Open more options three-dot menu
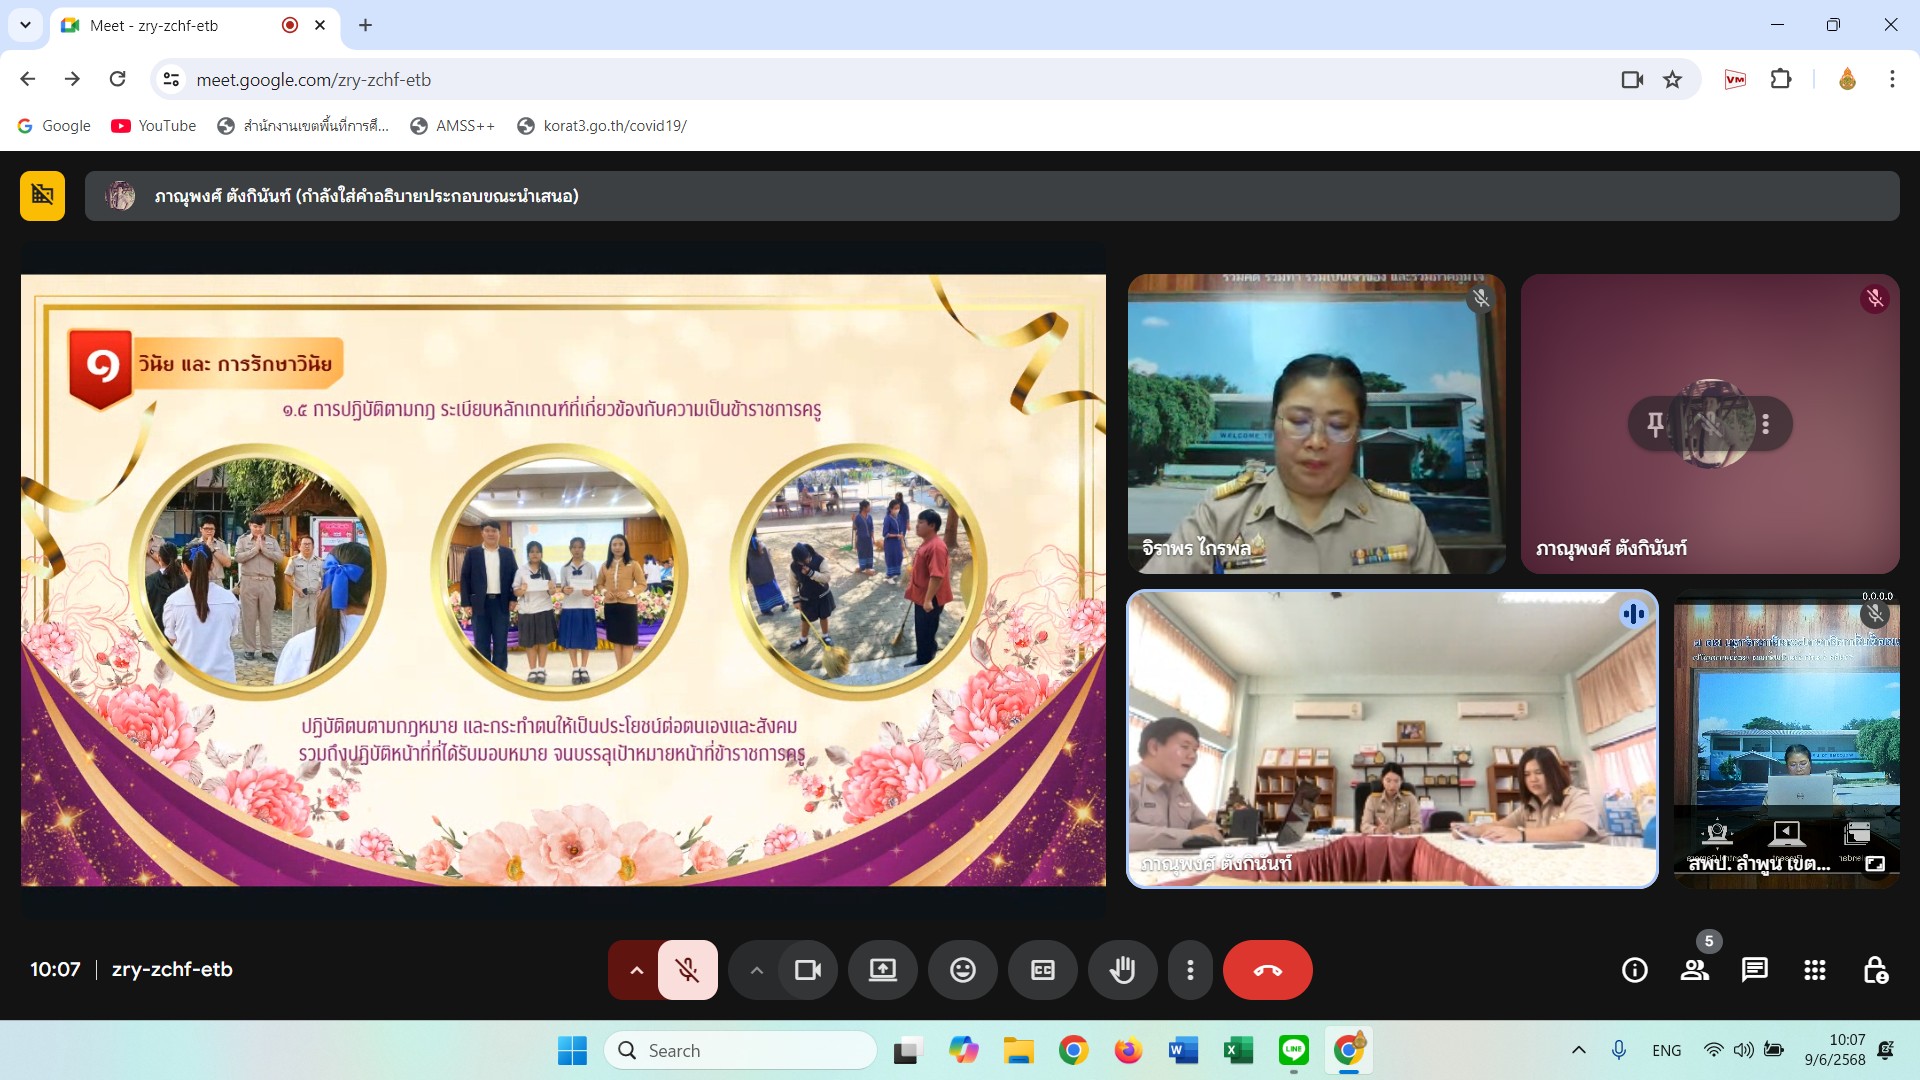The width and height of the screenshot is (1920, 1080). pos(1190,970)
